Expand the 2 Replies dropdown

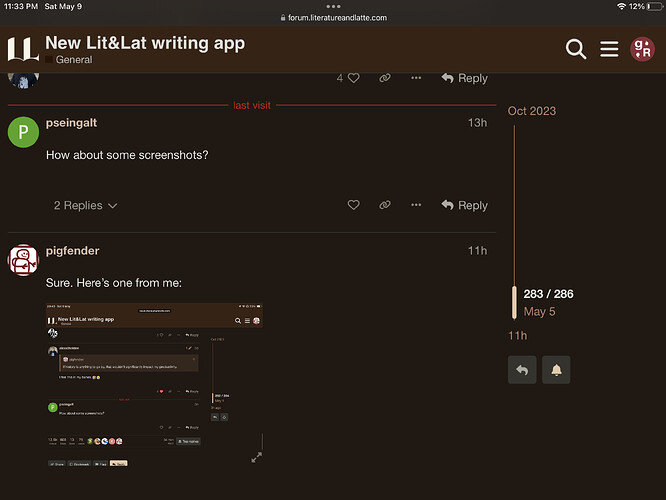coord(85,206)
